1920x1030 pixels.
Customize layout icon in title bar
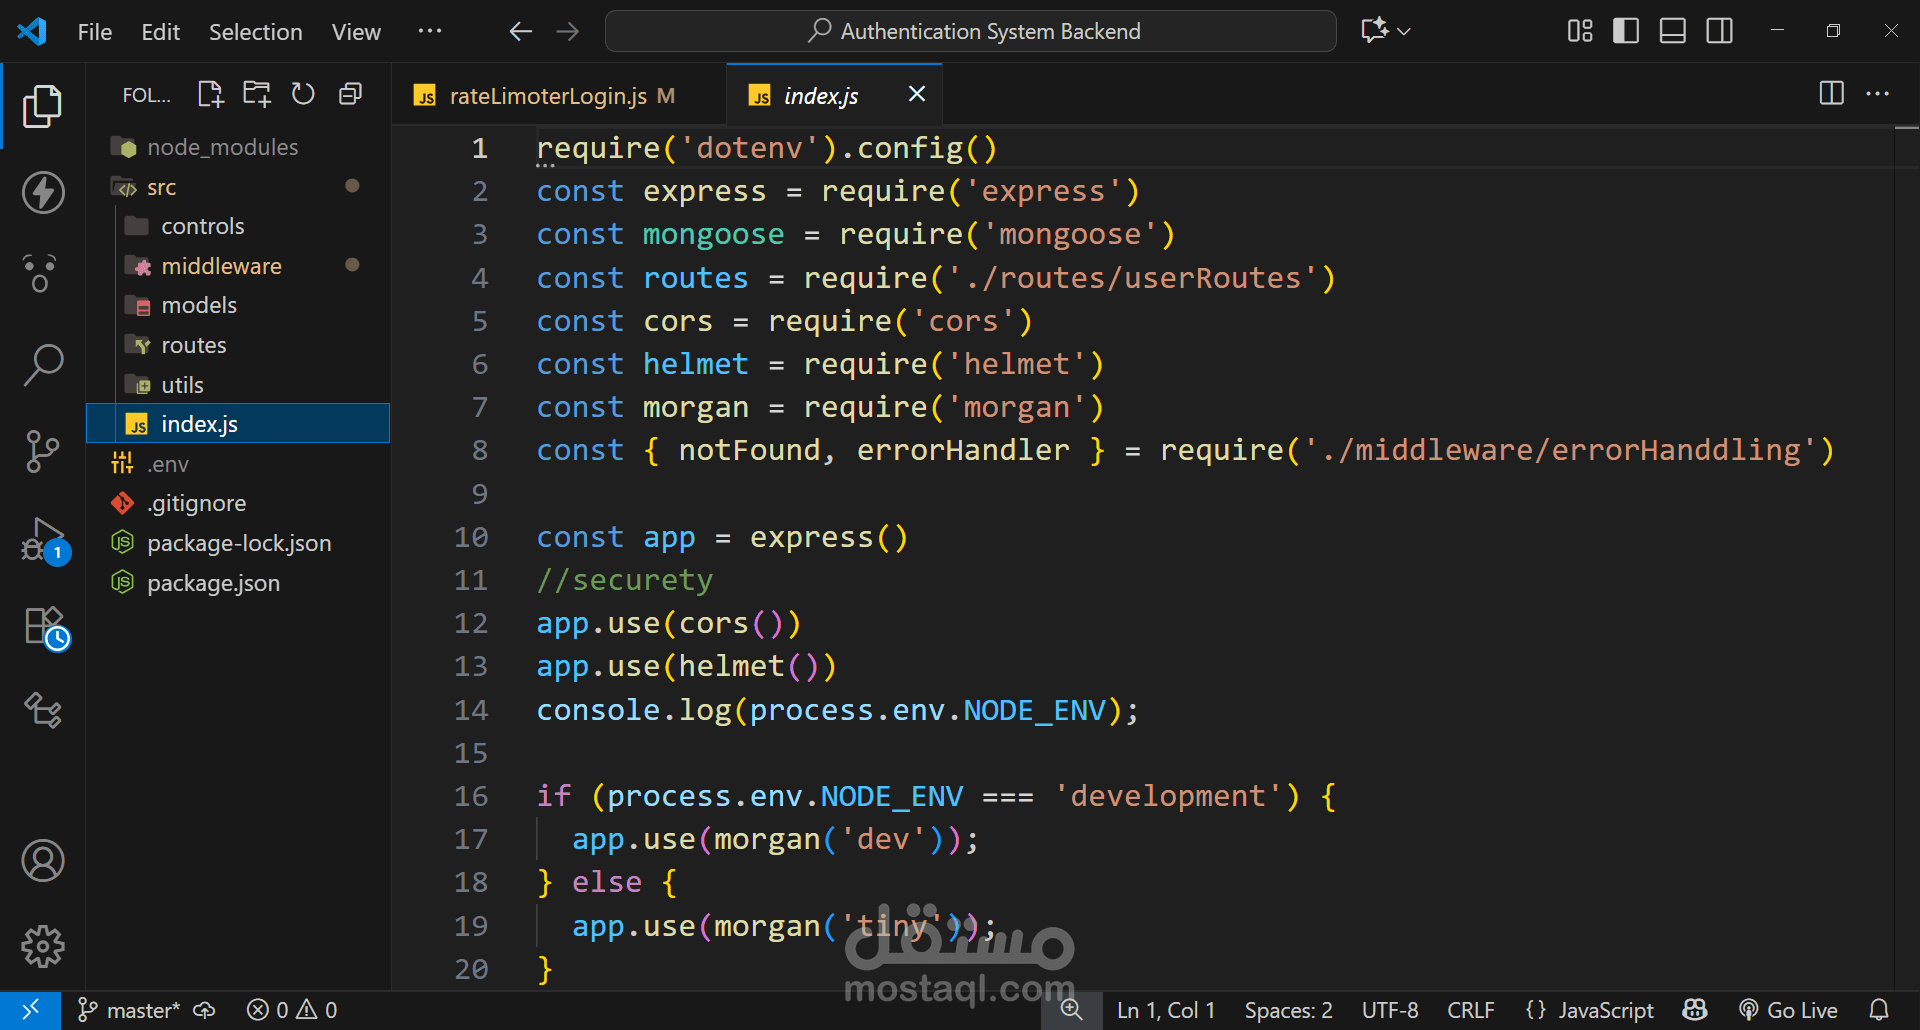click(1580, 31)
